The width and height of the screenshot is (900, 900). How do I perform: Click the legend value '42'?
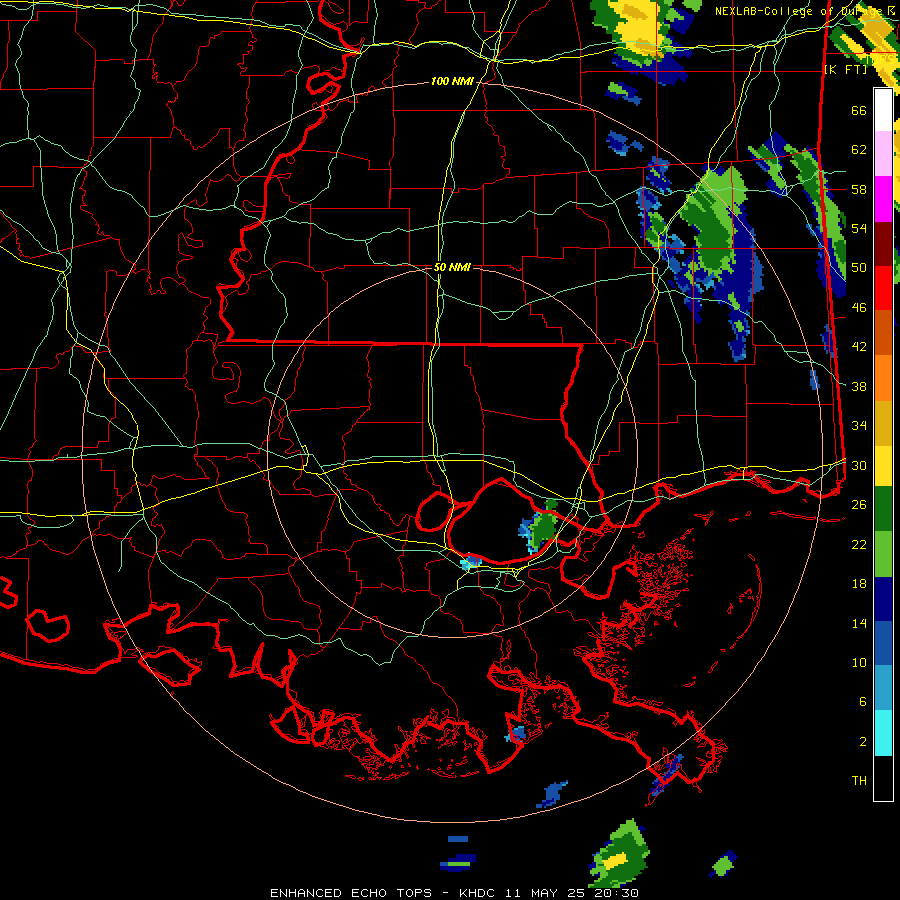point(859,347)
